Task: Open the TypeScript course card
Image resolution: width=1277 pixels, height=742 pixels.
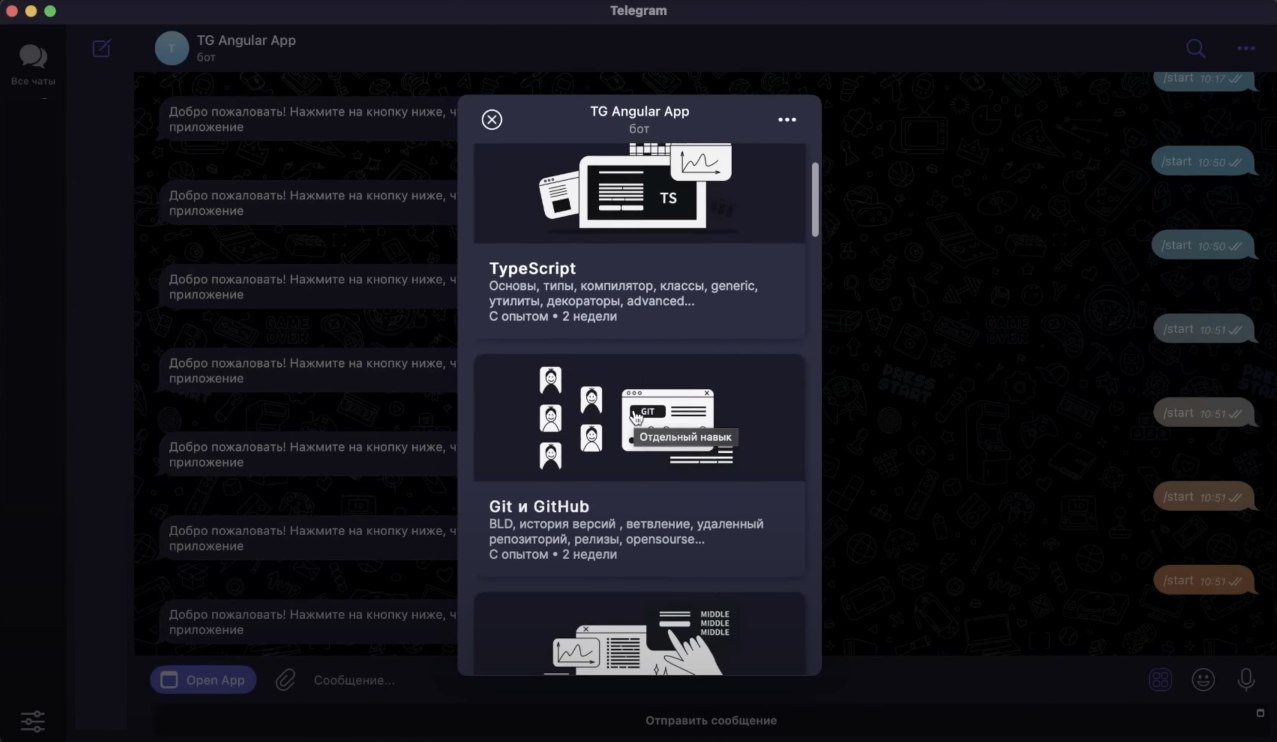Action: pos(639,290)
